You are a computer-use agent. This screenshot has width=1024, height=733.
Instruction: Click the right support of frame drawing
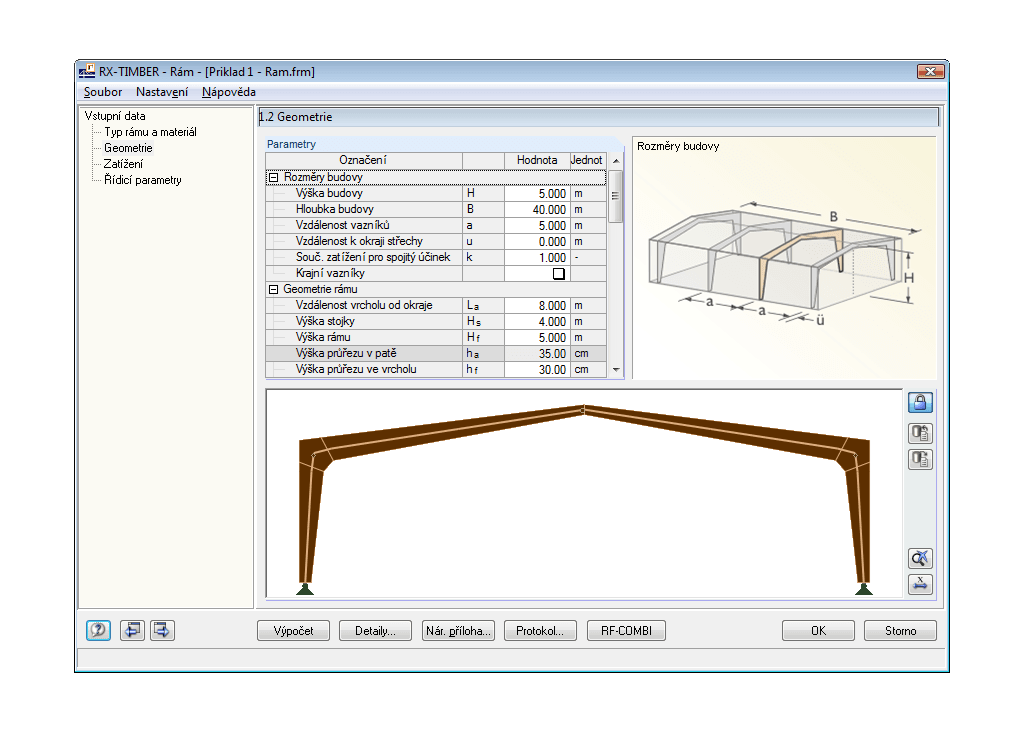863,589
